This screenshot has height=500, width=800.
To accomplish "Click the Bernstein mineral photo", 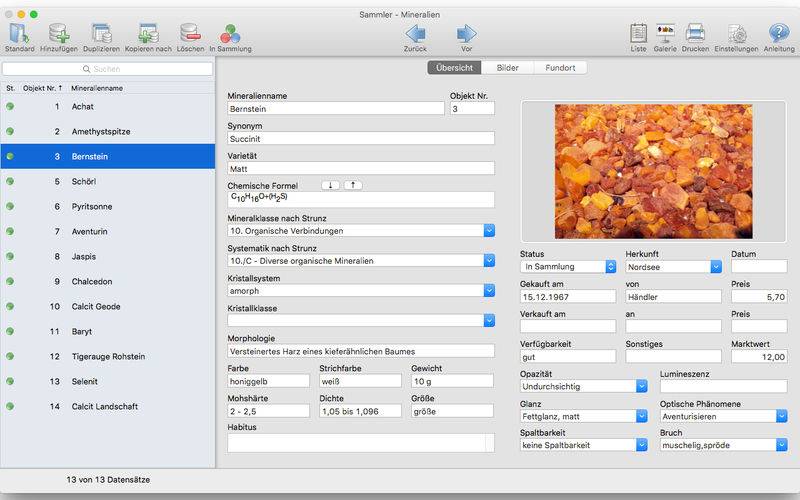I will coord(654,171).
